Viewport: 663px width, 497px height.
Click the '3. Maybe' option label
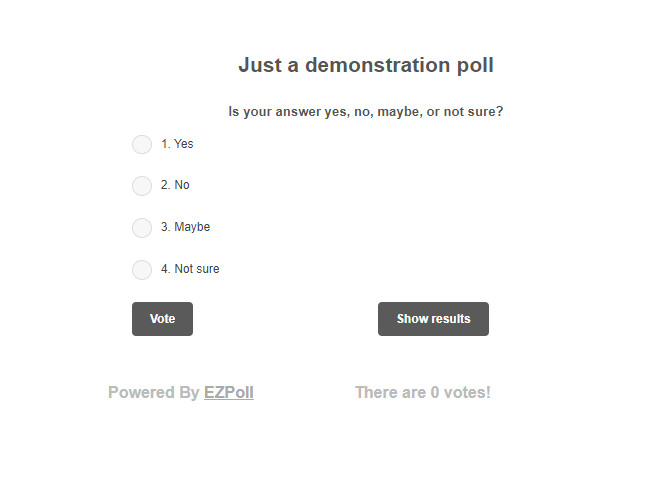pos(185,227)
